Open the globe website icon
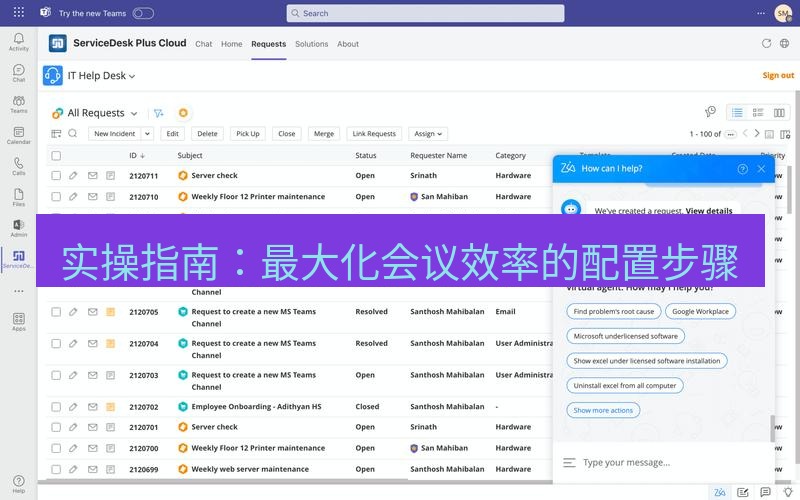800x500 pixels. [785, 43]
